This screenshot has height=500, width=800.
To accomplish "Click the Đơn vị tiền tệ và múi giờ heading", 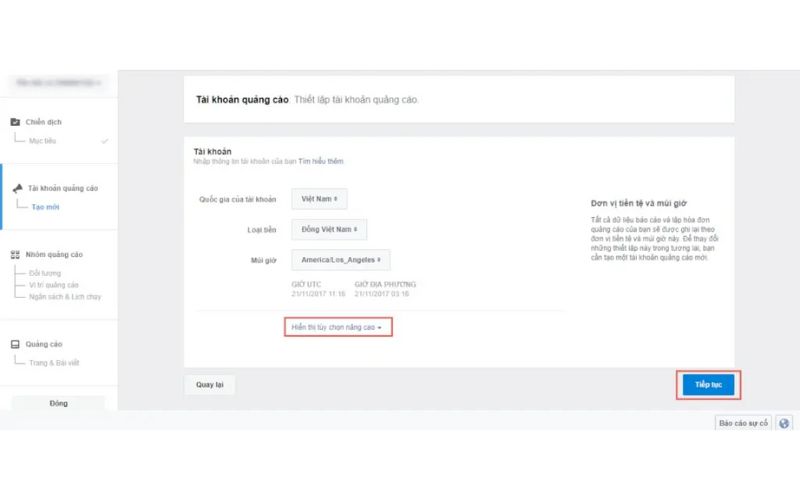I will (639, 204).
